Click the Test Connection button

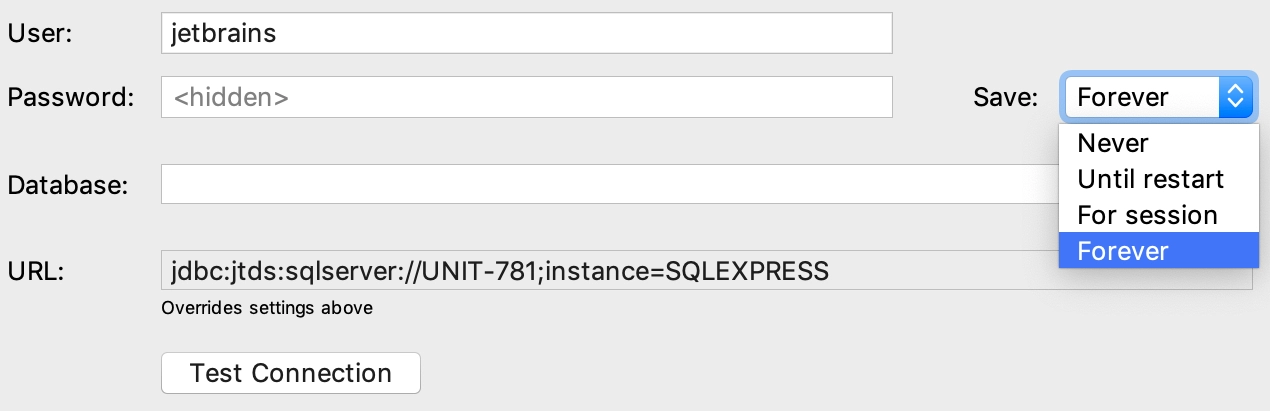pyautogui.click(x=291, y=373)
